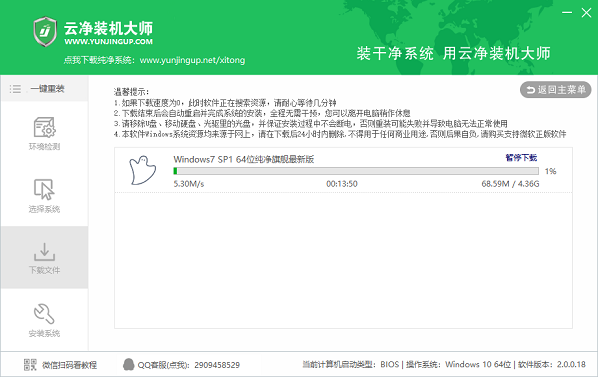The height and width of the screenshot is (377, 598).
Task: Click the ghost system image icon
Action: pyautogui.click(x=143, y=170)
